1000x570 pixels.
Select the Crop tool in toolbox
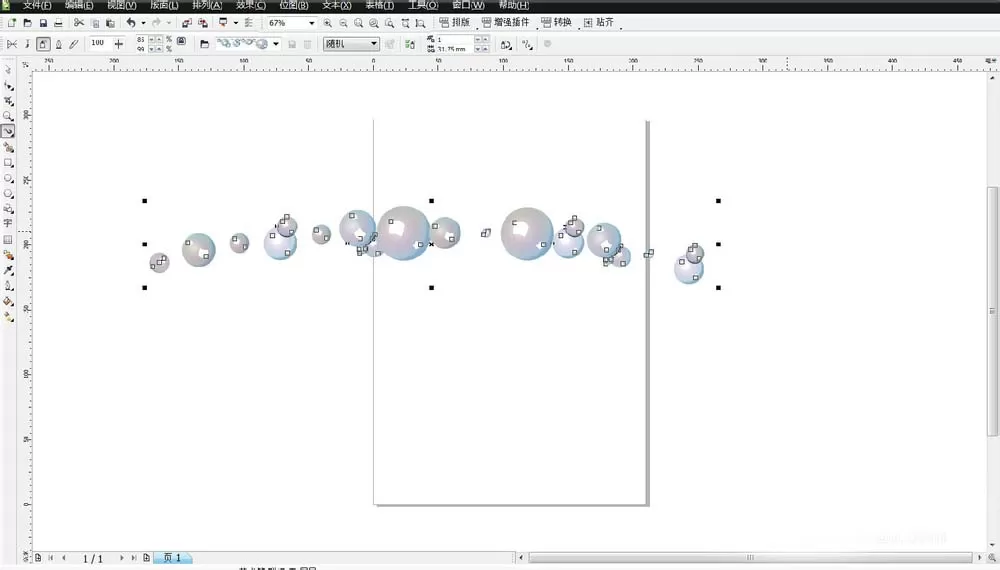click(x=8, y=101)
